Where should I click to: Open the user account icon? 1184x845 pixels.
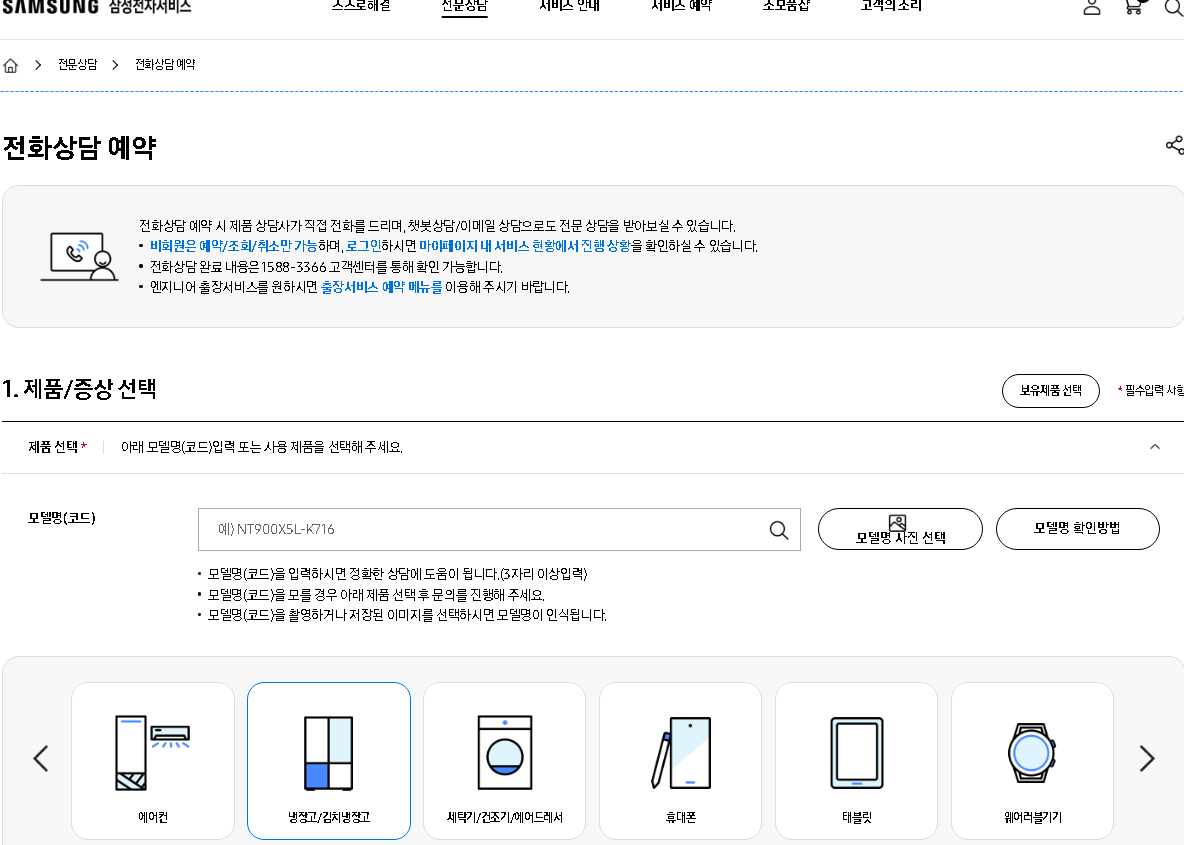1091,8
